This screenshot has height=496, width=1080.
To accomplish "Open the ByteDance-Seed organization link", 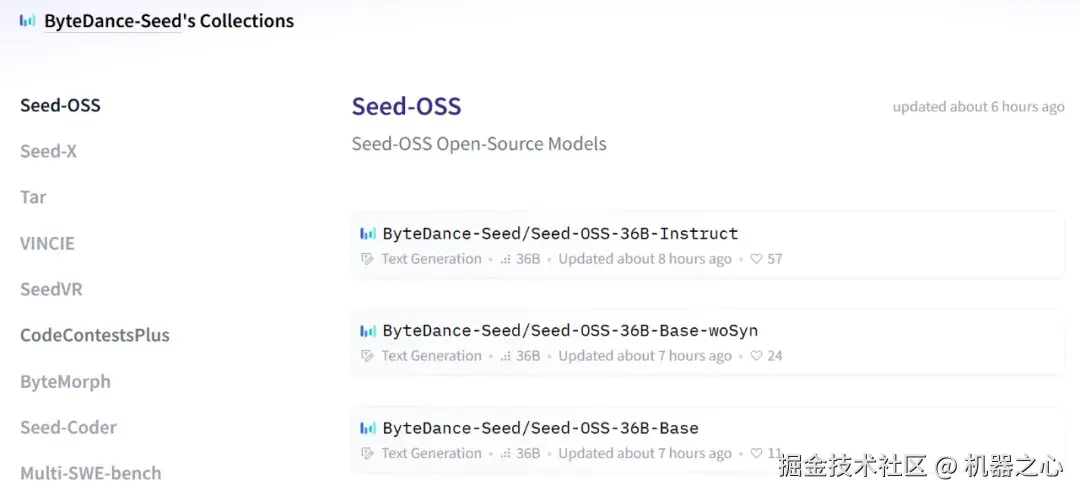I will click(112, 20).
